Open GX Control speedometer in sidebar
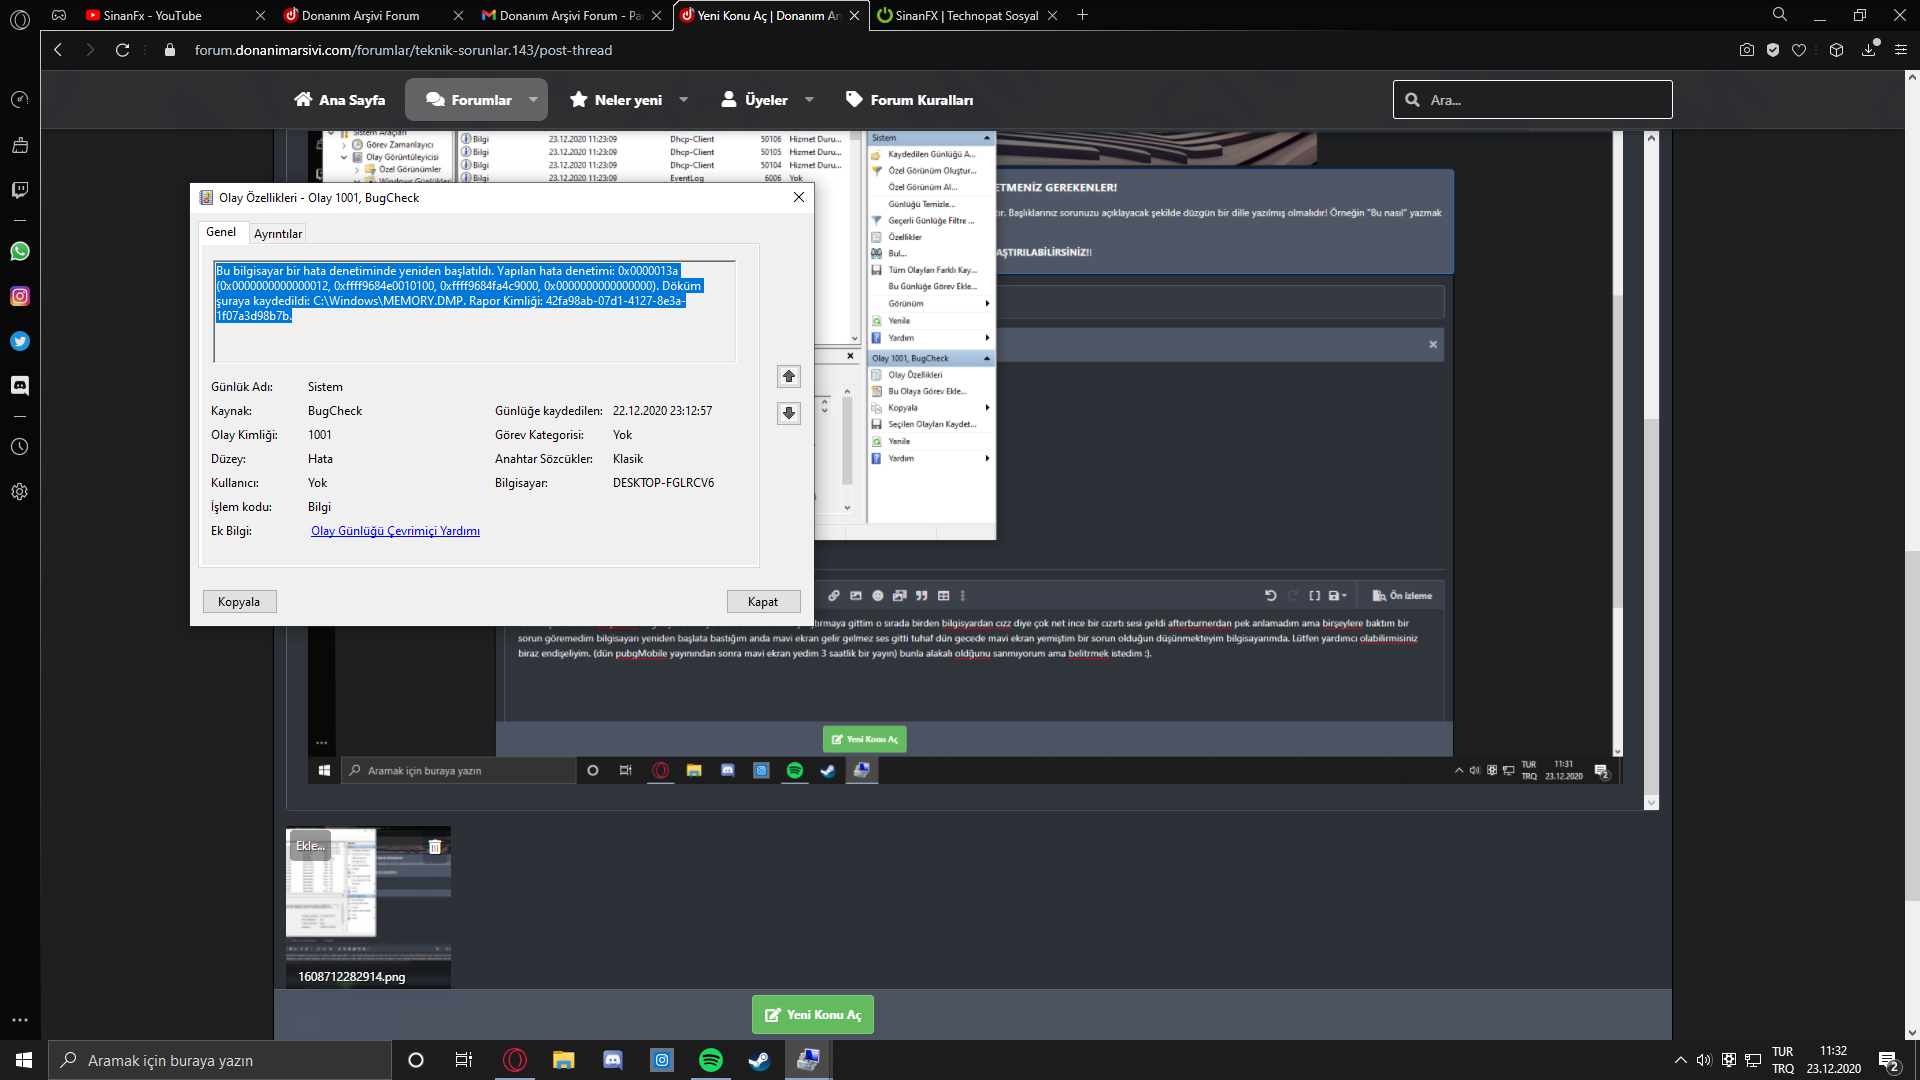1920x1080 pixels. coord(19,100)
